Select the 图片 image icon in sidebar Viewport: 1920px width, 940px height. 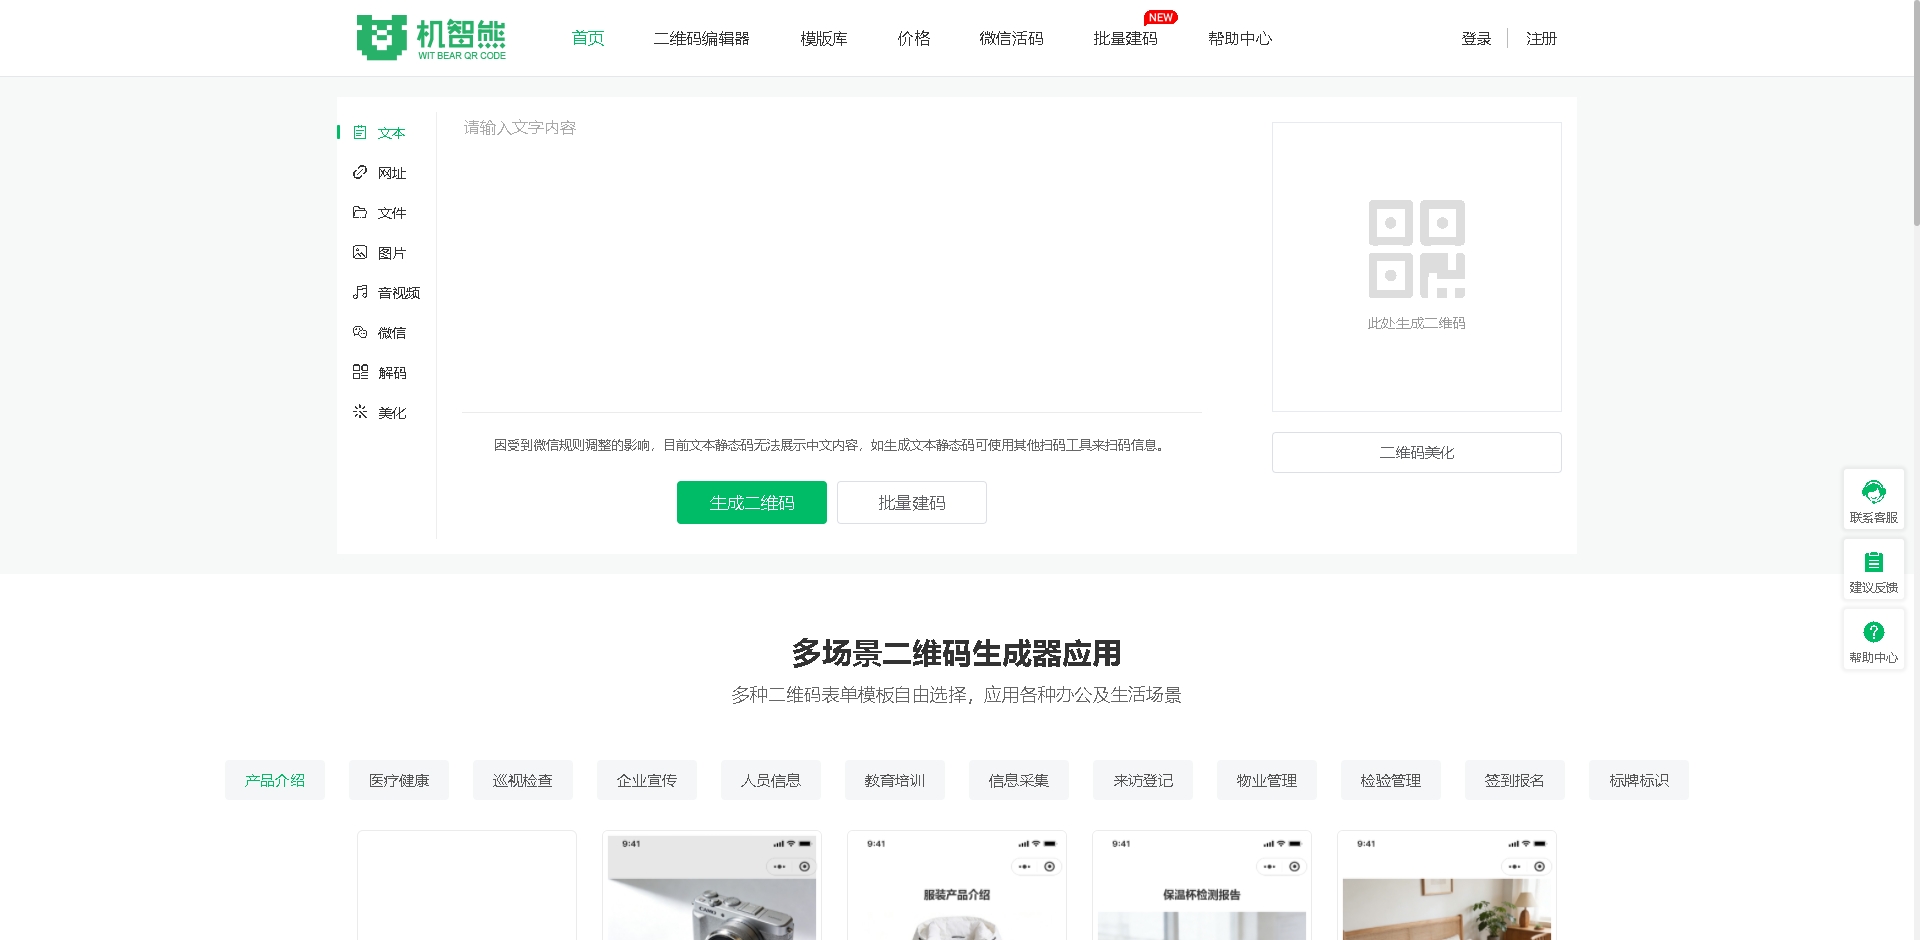click(x=360, y=253)
